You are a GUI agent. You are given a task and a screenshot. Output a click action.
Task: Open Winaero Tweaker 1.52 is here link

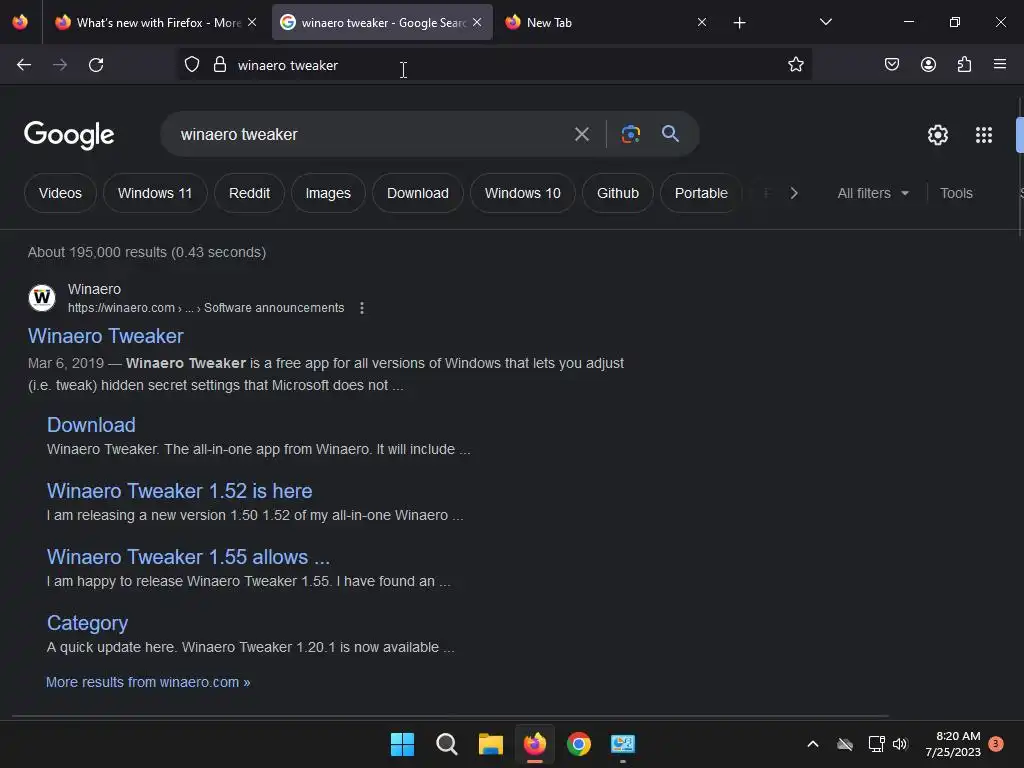click(x=180, y=491)
